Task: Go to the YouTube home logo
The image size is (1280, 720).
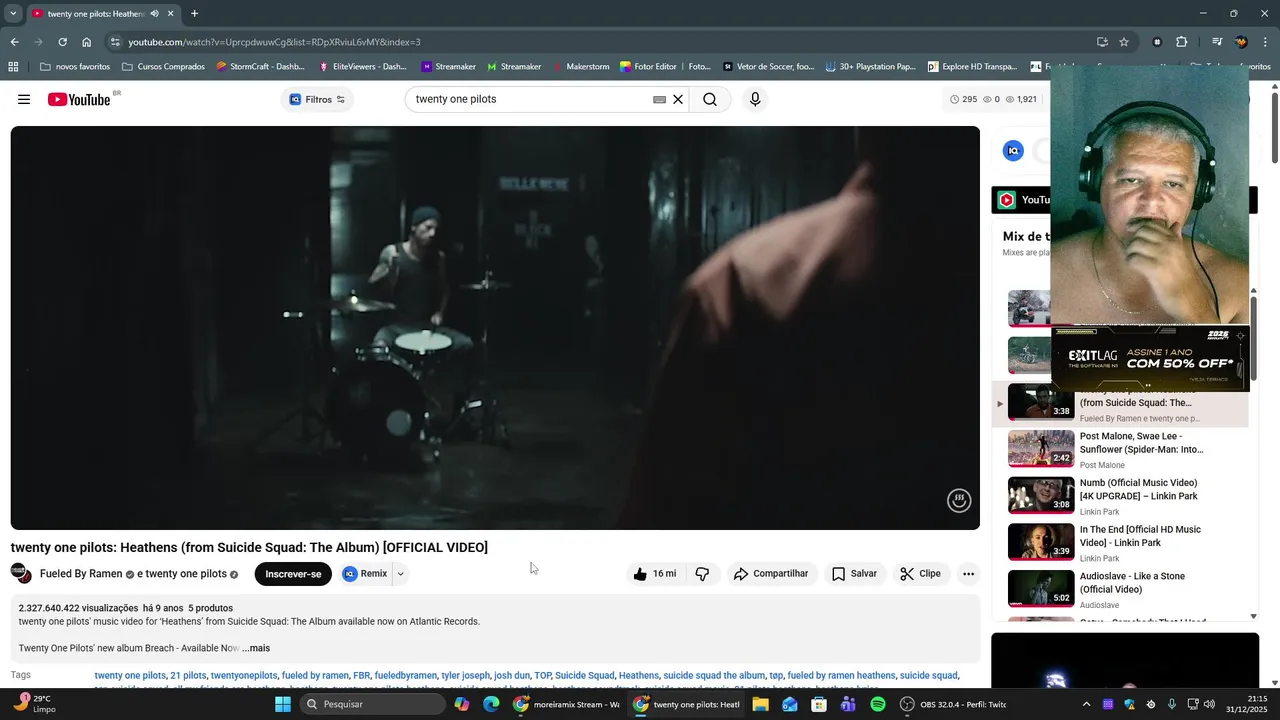Action: click(79, 99)
